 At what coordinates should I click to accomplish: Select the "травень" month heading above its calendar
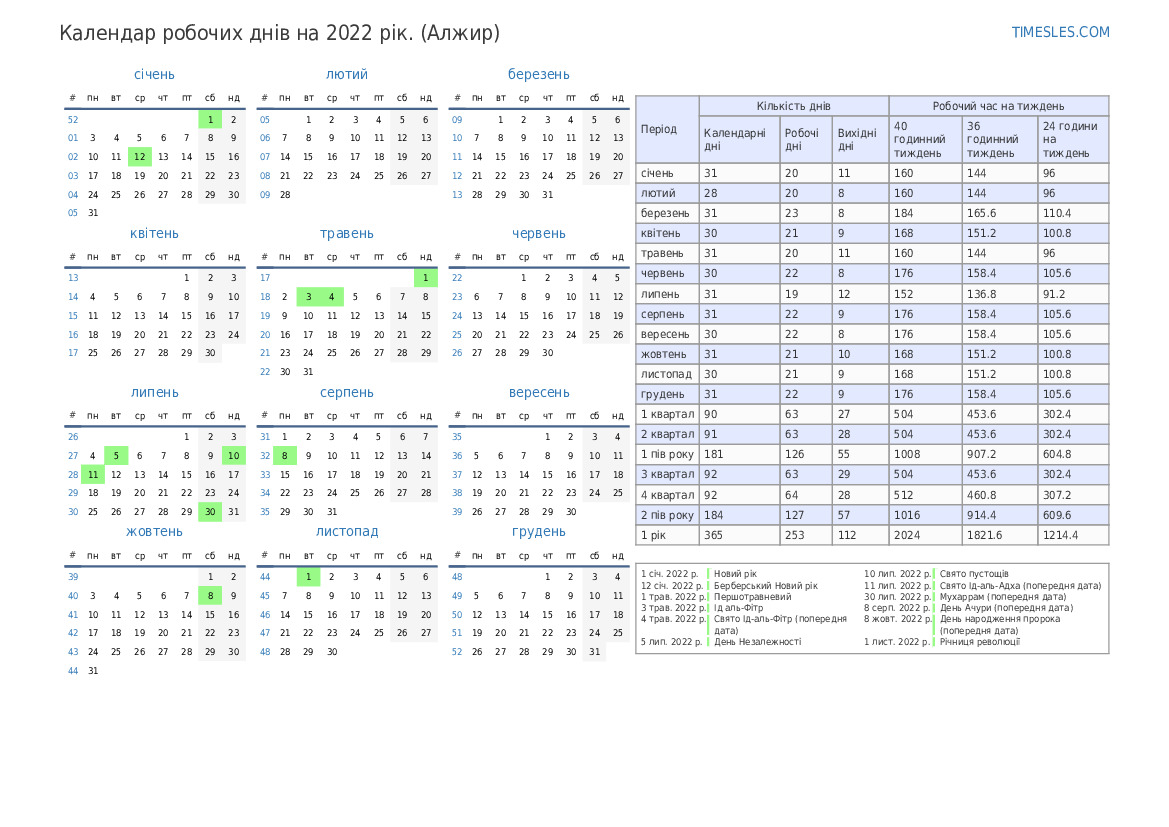pos(347,233)
